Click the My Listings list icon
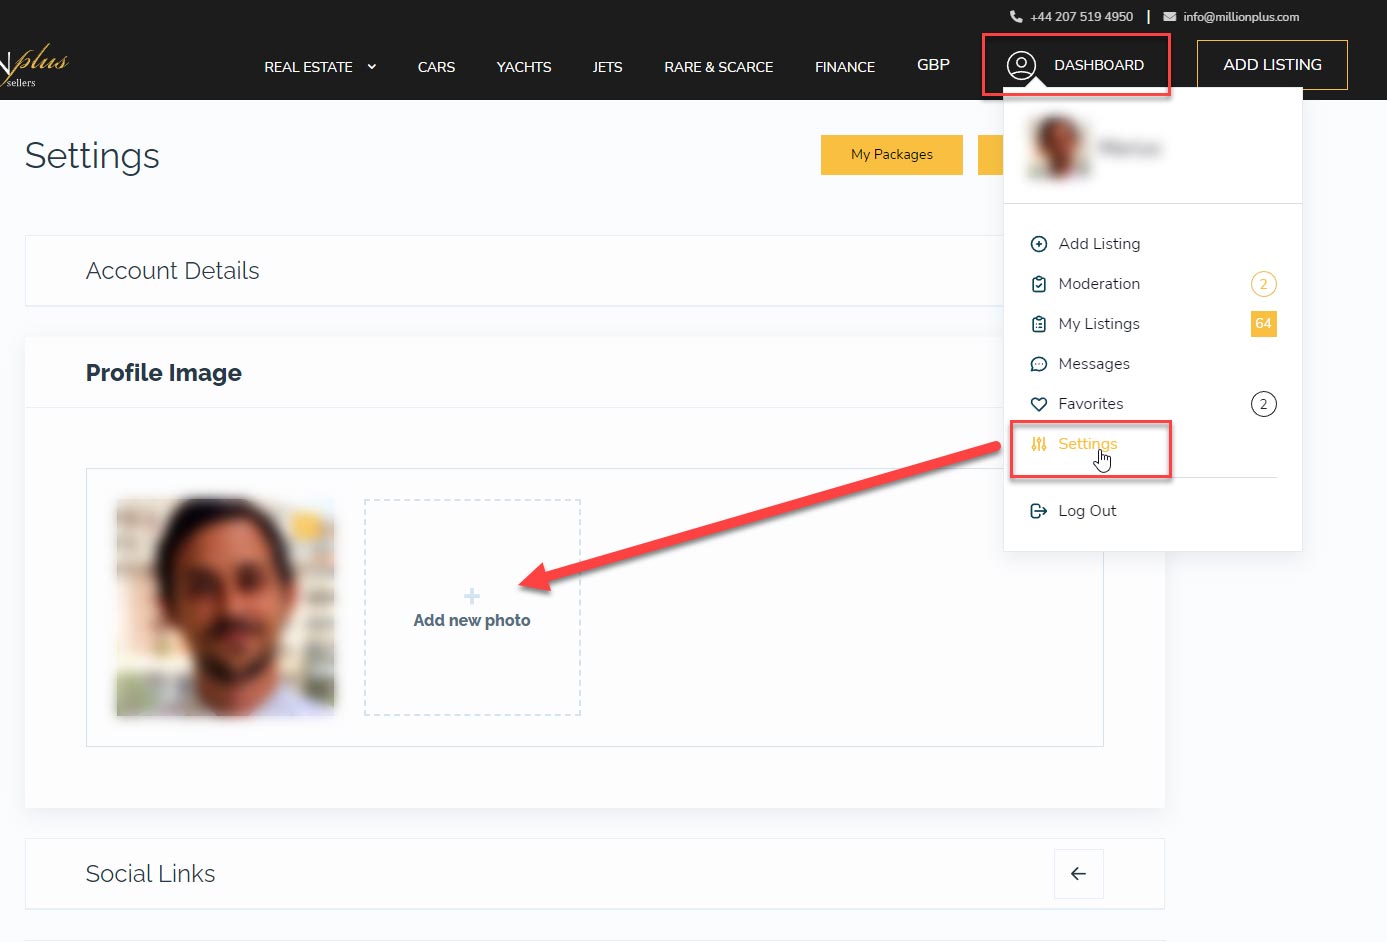 tap(1039, 324)
